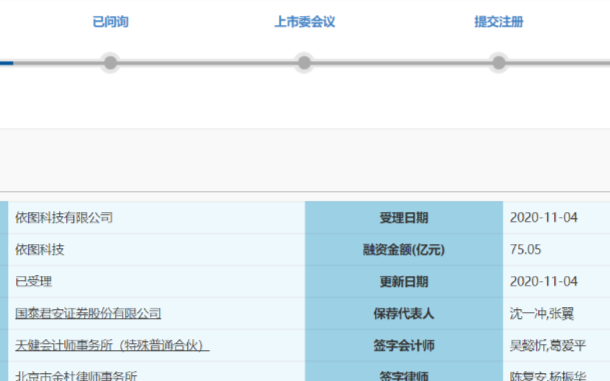Viewport: 610px width, 381px height.
Task: Click the 上市委会议 stage label
Action: click(x=305, y=22)
